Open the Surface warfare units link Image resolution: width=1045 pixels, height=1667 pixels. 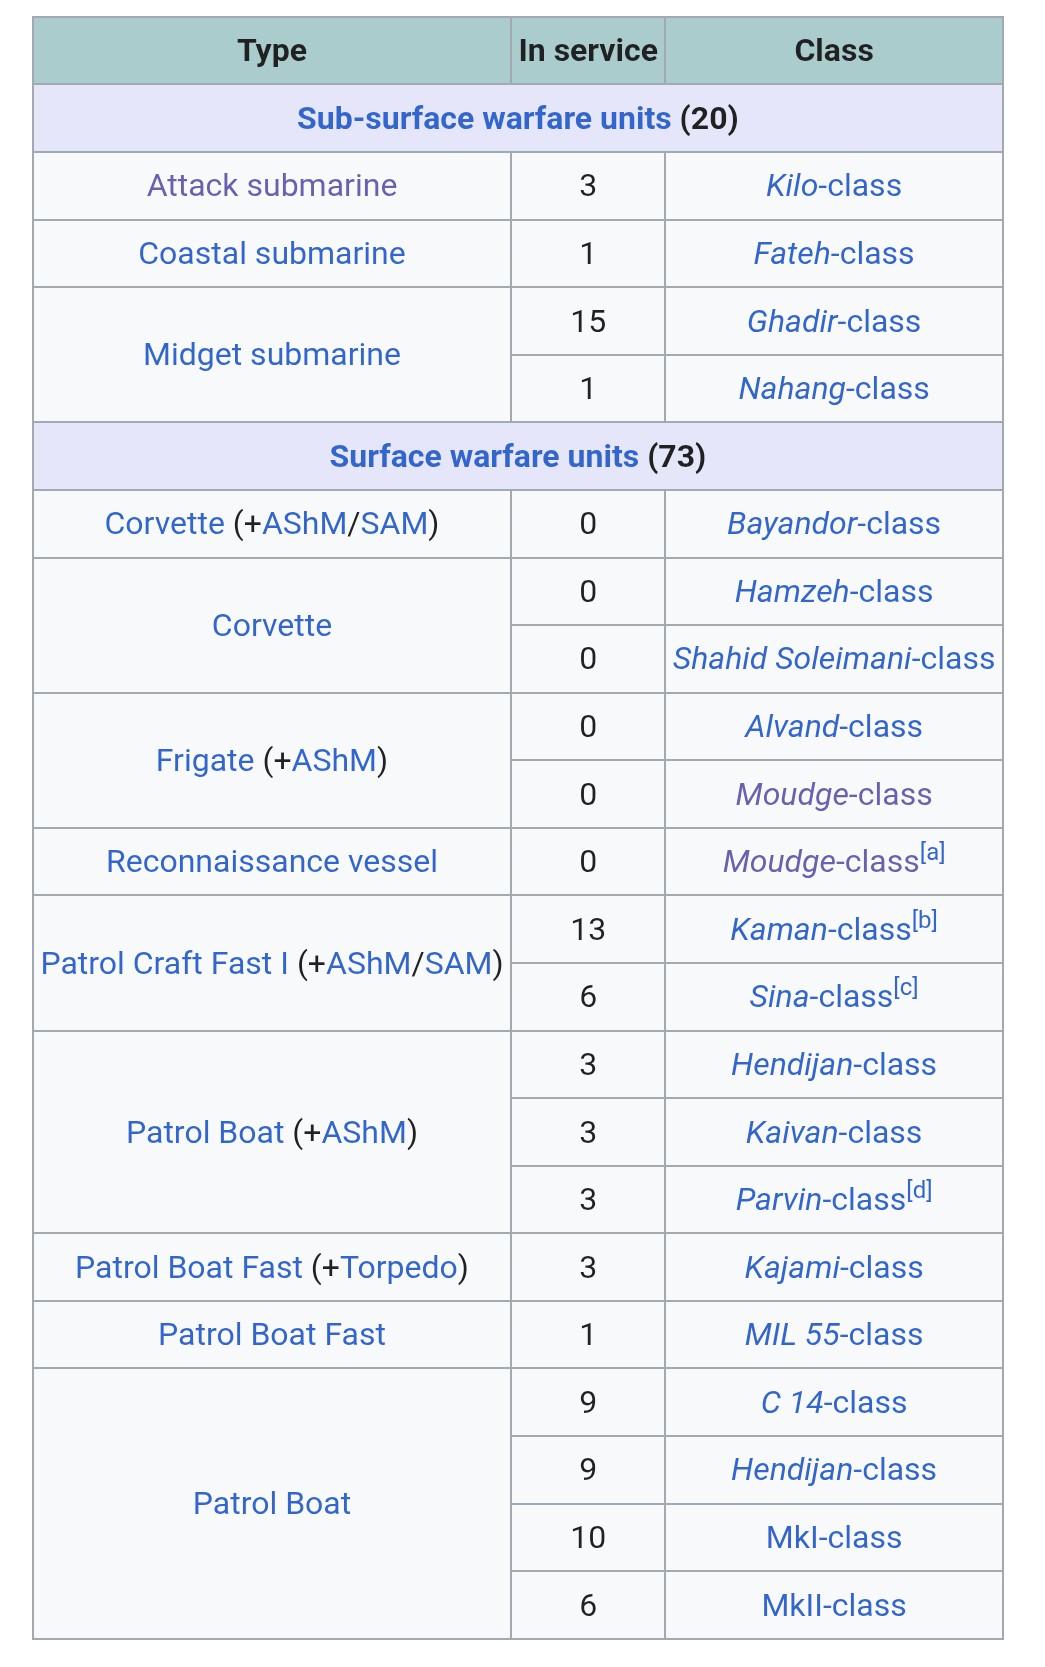484,456
